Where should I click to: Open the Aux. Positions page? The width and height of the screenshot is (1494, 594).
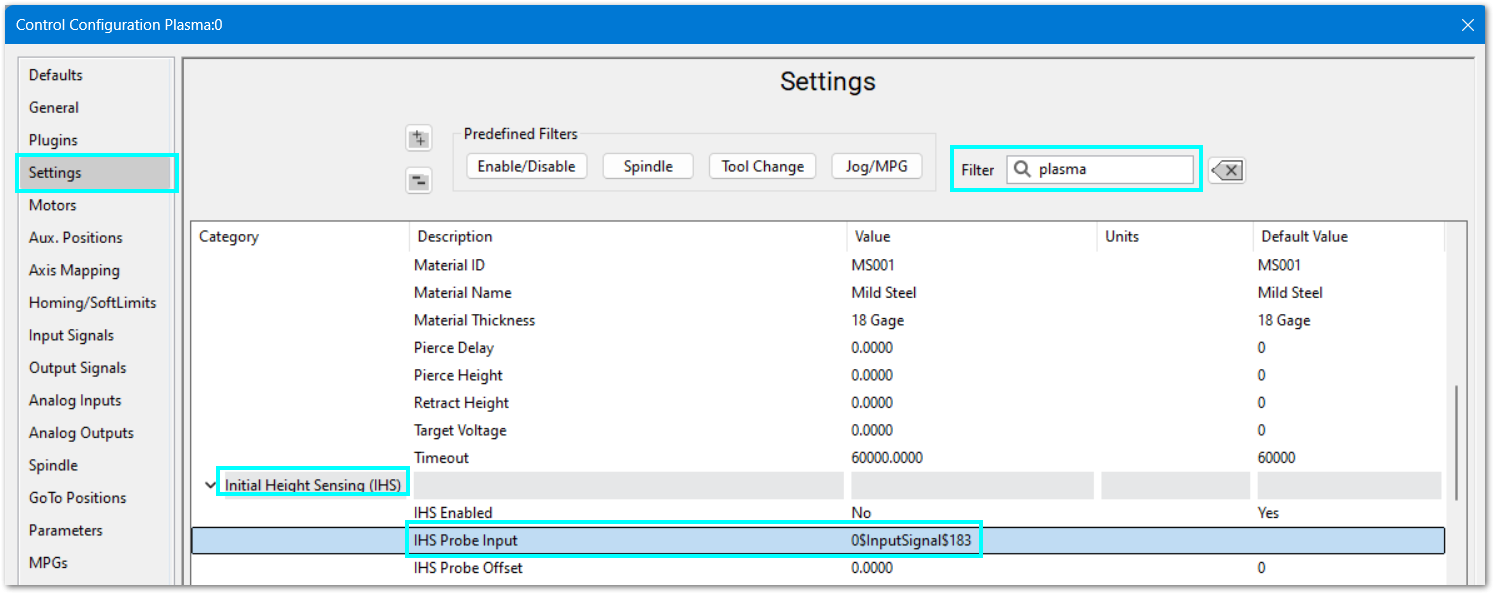pyautogui.click(x=76, y=238)
